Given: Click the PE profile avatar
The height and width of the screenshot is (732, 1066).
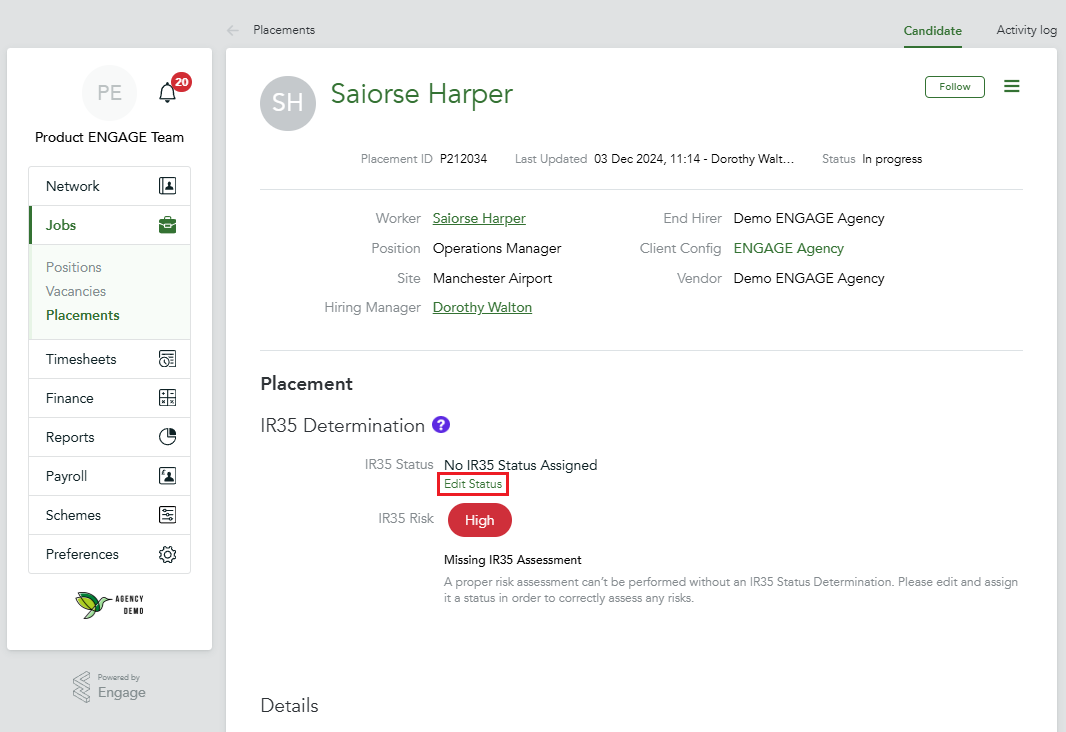Looking at the screenshot, I should coord(109,92).
